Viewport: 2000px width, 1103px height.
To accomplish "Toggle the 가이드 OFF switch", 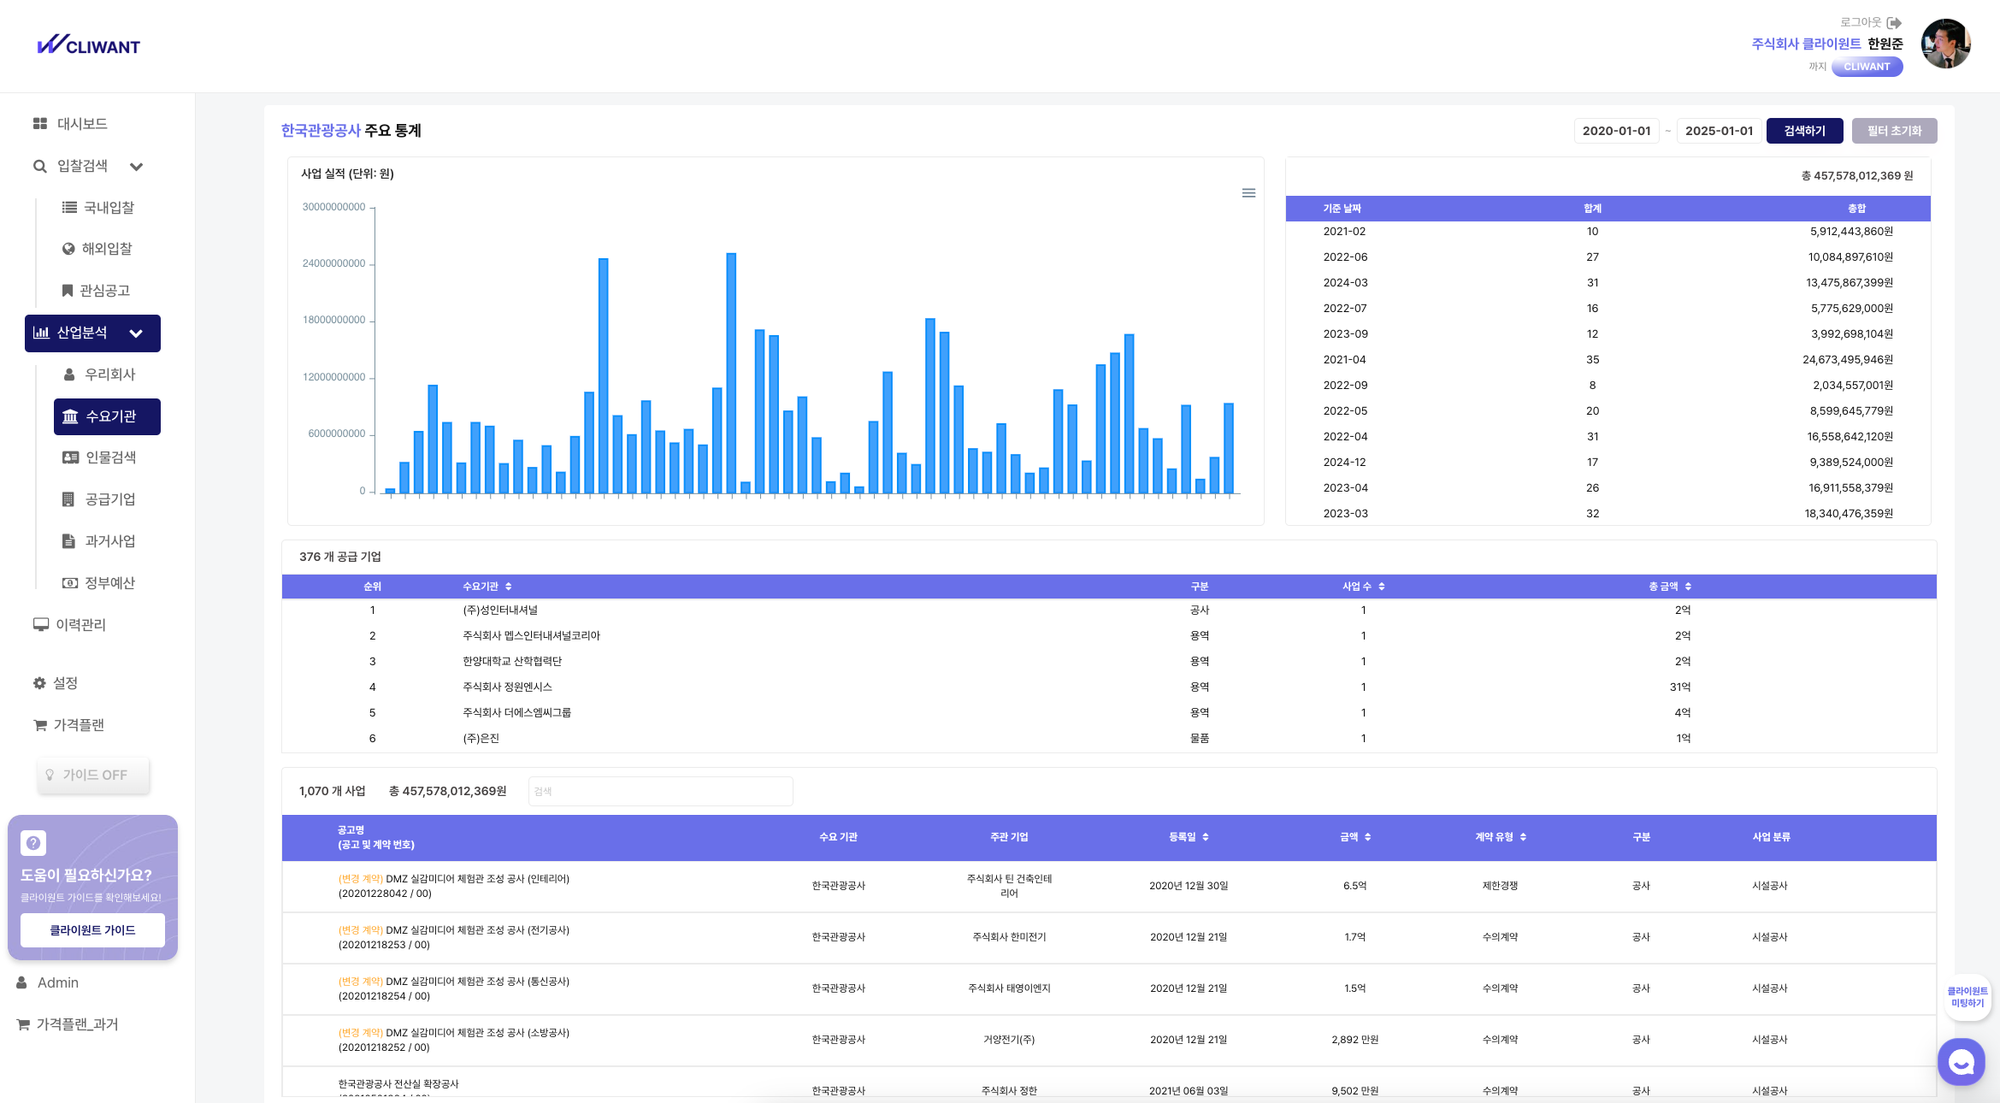I will click(93, 775).
